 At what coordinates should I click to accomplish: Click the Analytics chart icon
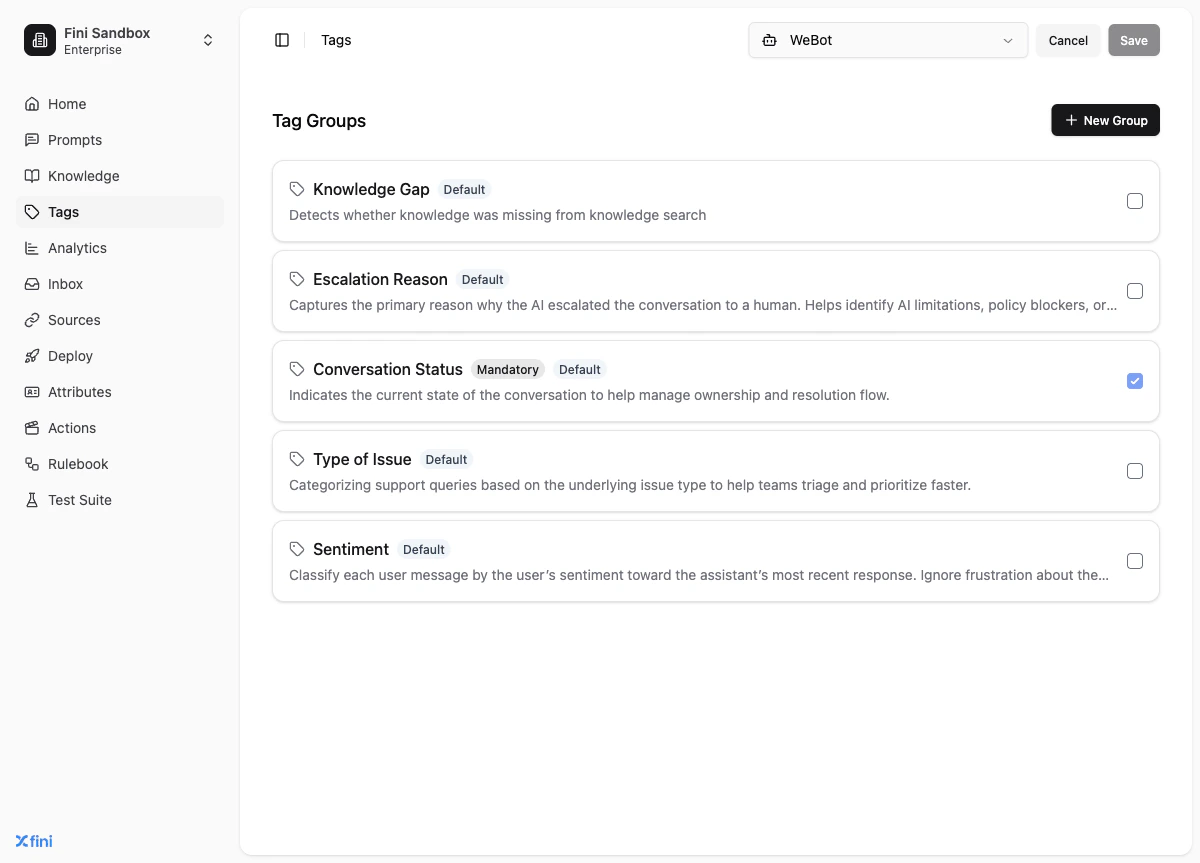tap(32, 247)
